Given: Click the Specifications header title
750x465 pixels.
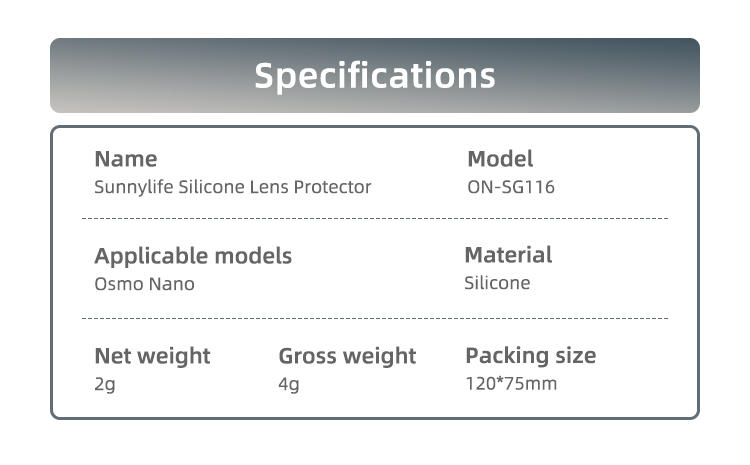Looking at the screenshot, I should 374,76.
